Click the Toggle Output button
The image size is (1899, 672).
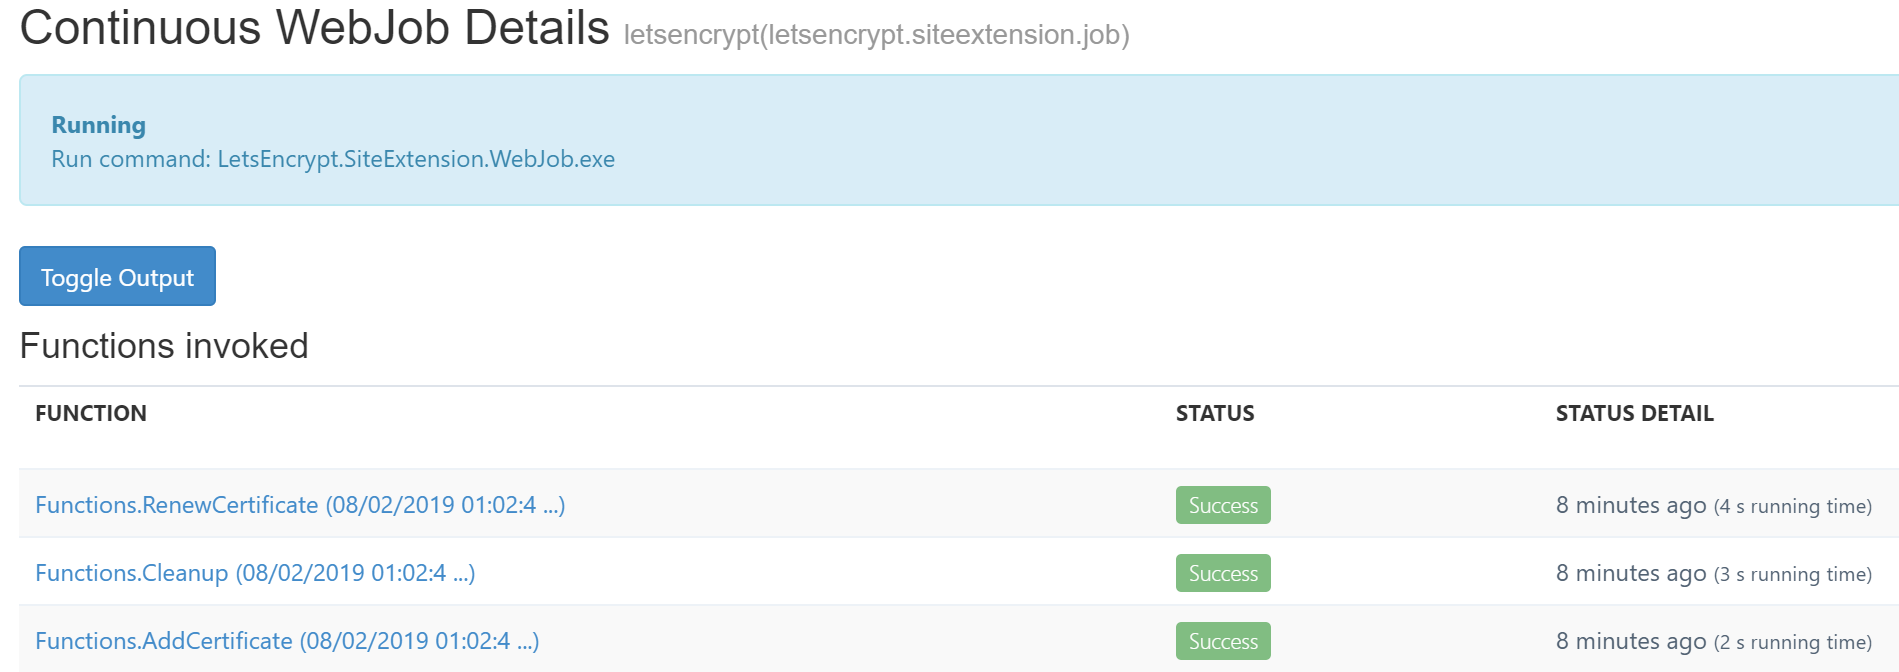pyautogui.click(x=117, y=277)
